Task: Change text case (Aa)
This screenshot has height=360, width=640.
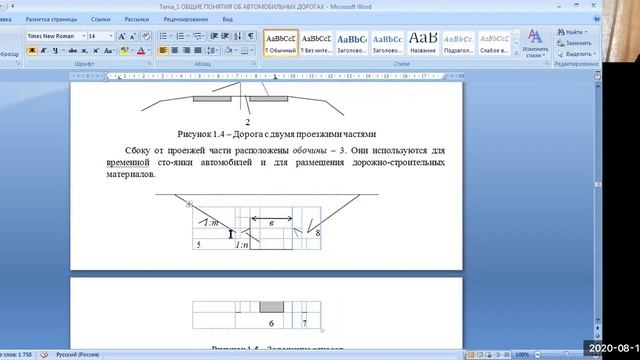Action: pyautogui.click(x=108, y=51)
